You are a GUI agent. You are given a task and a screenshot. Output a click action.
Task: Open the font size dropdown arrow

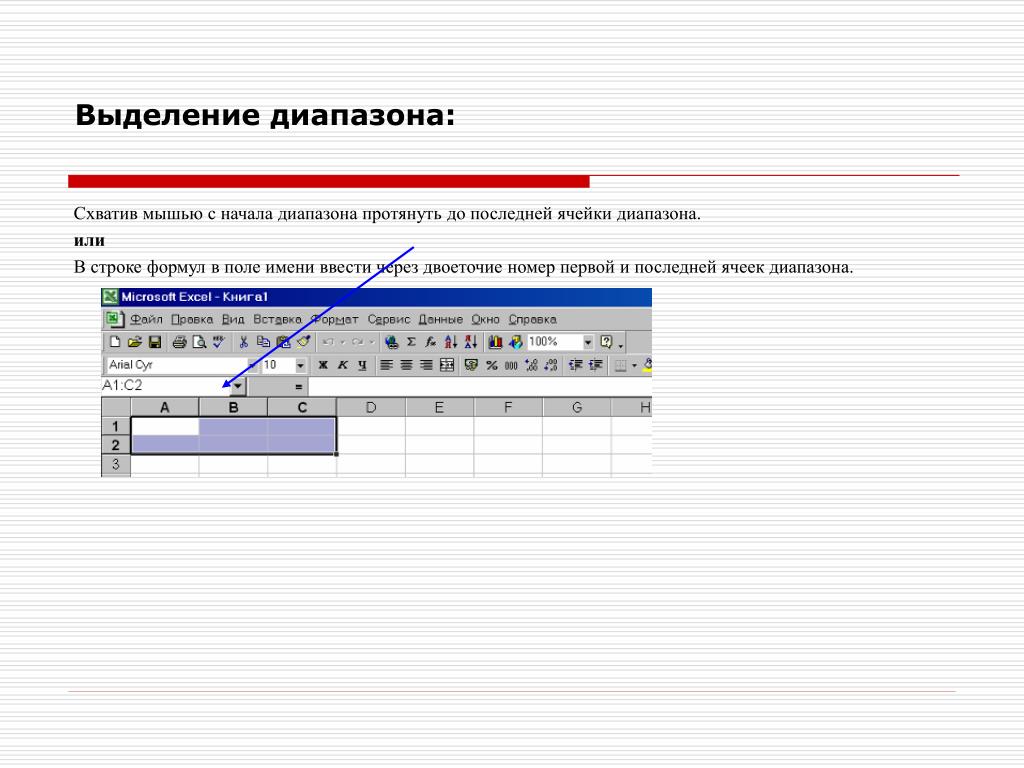(300, 365)
